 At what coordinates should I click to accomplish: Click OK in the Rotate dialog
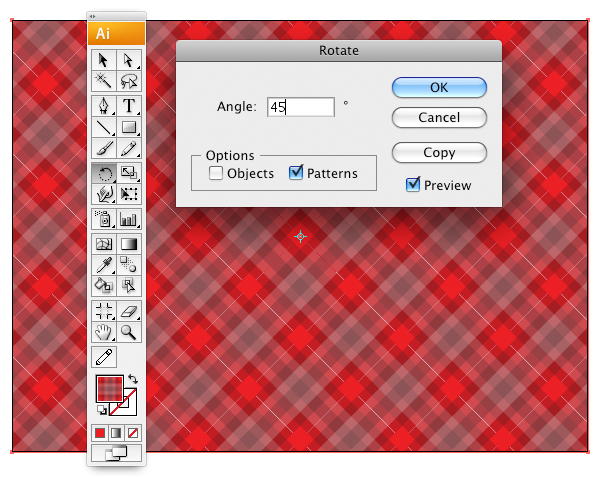(439, 87)
